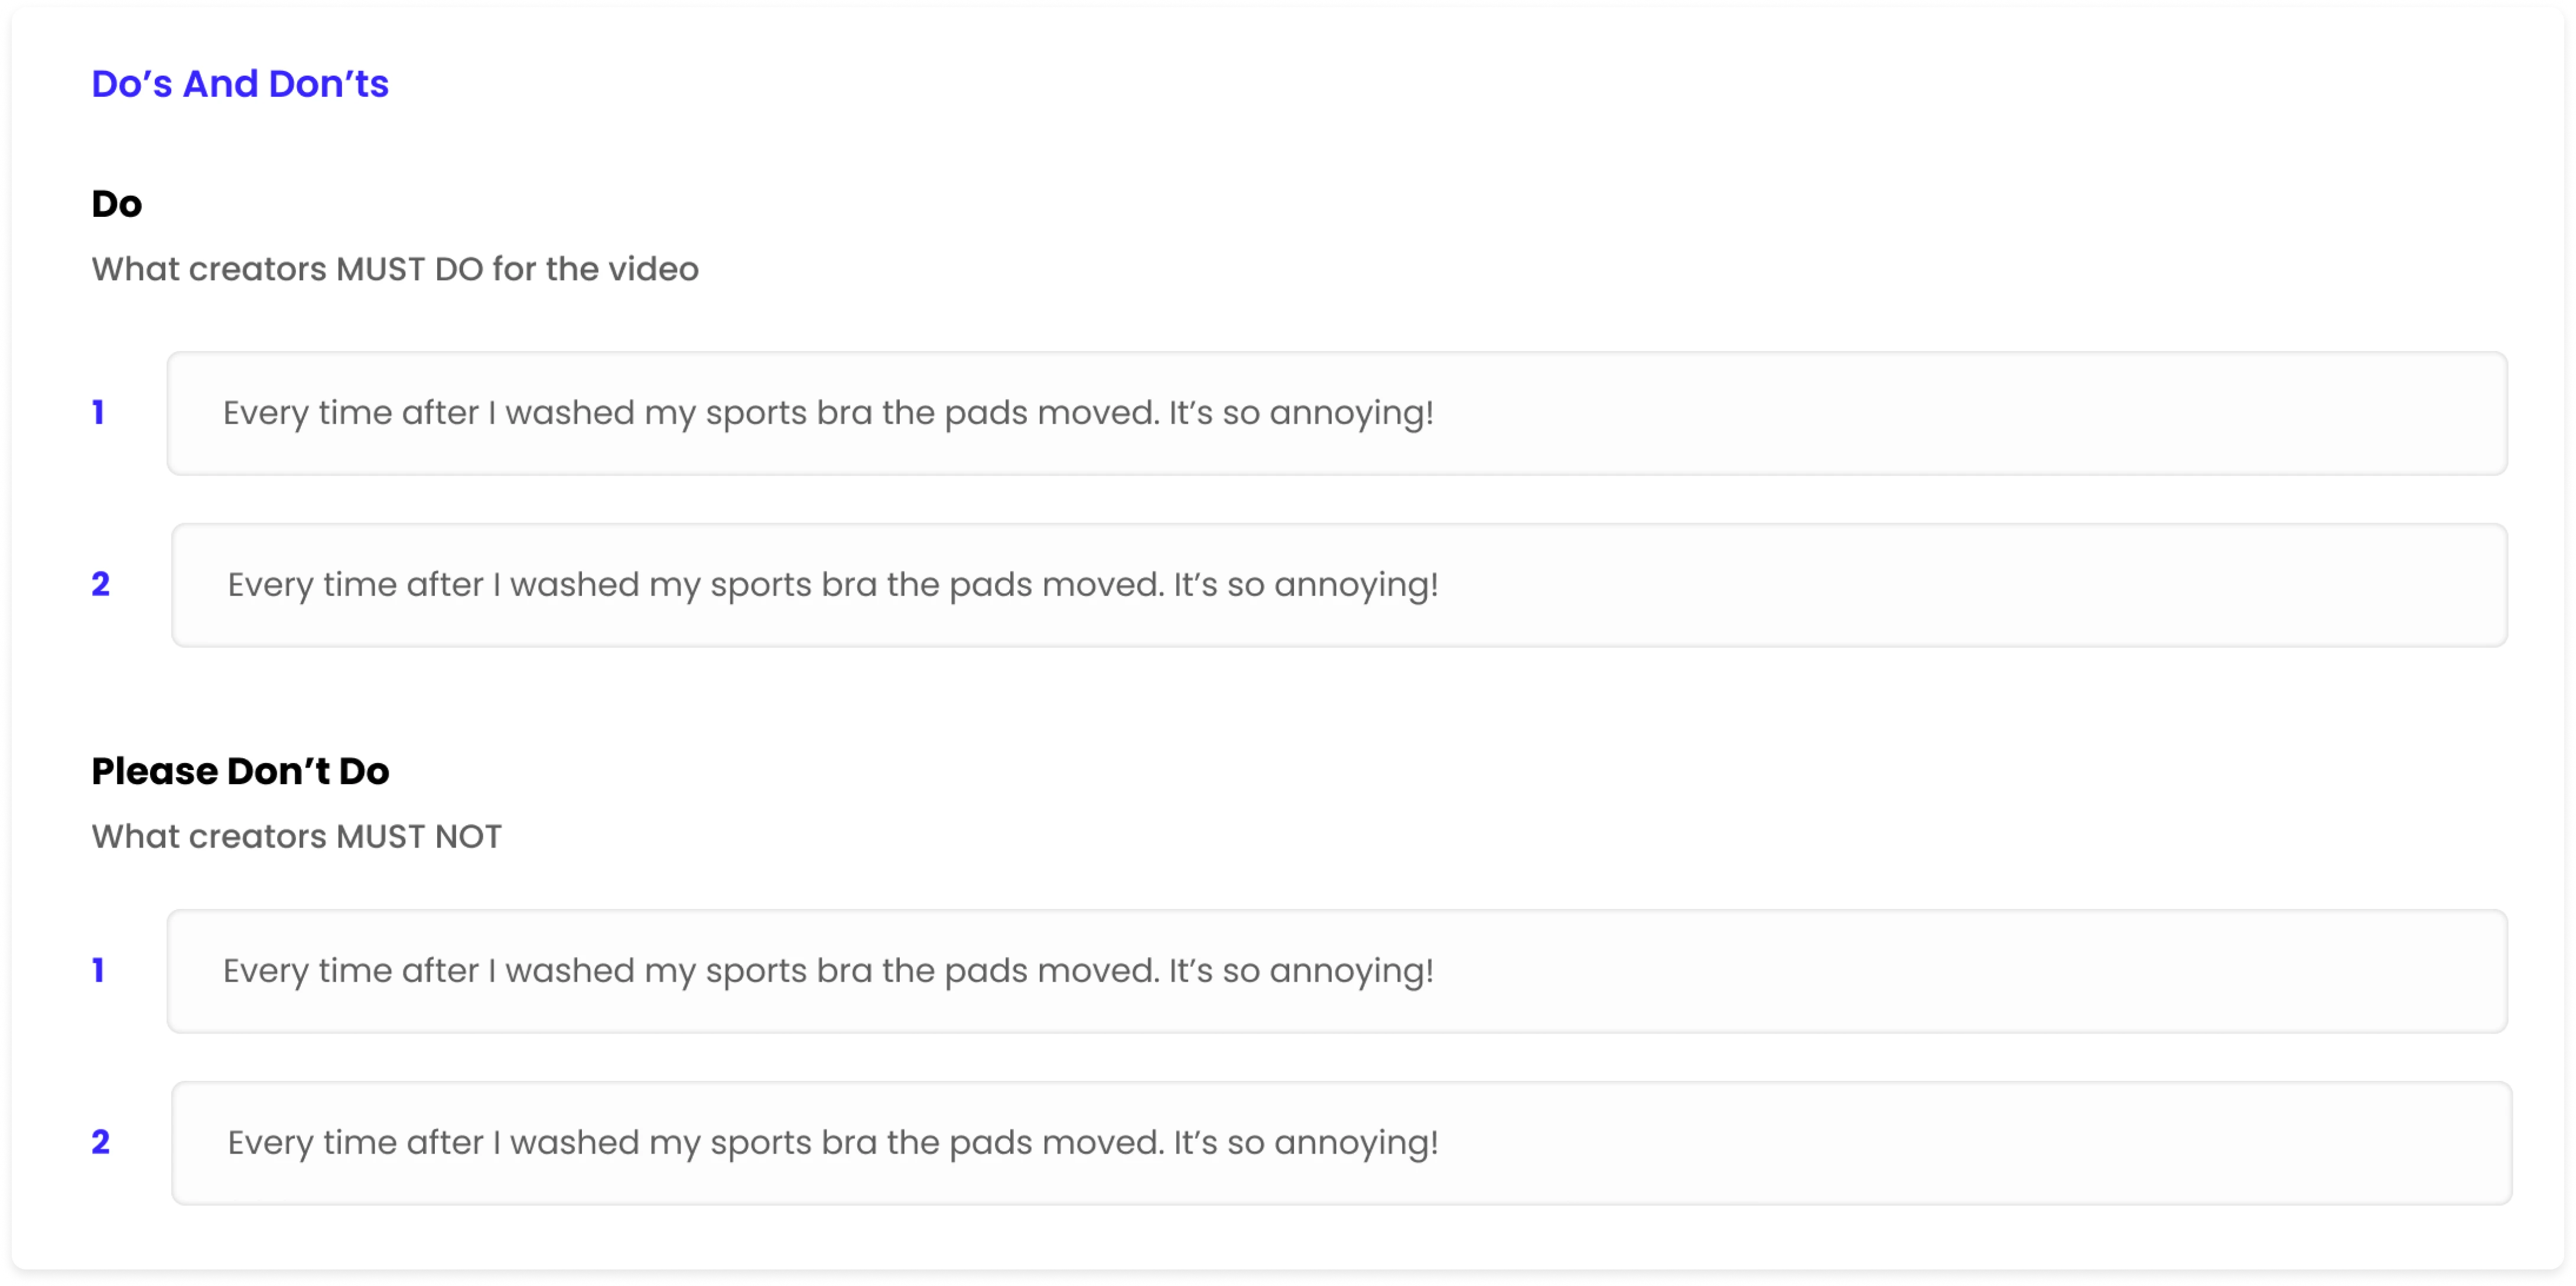Focus the second field under Please Don't Do
Viewport: 2576px width, 1286px height.
(x=1341, y=1143)
